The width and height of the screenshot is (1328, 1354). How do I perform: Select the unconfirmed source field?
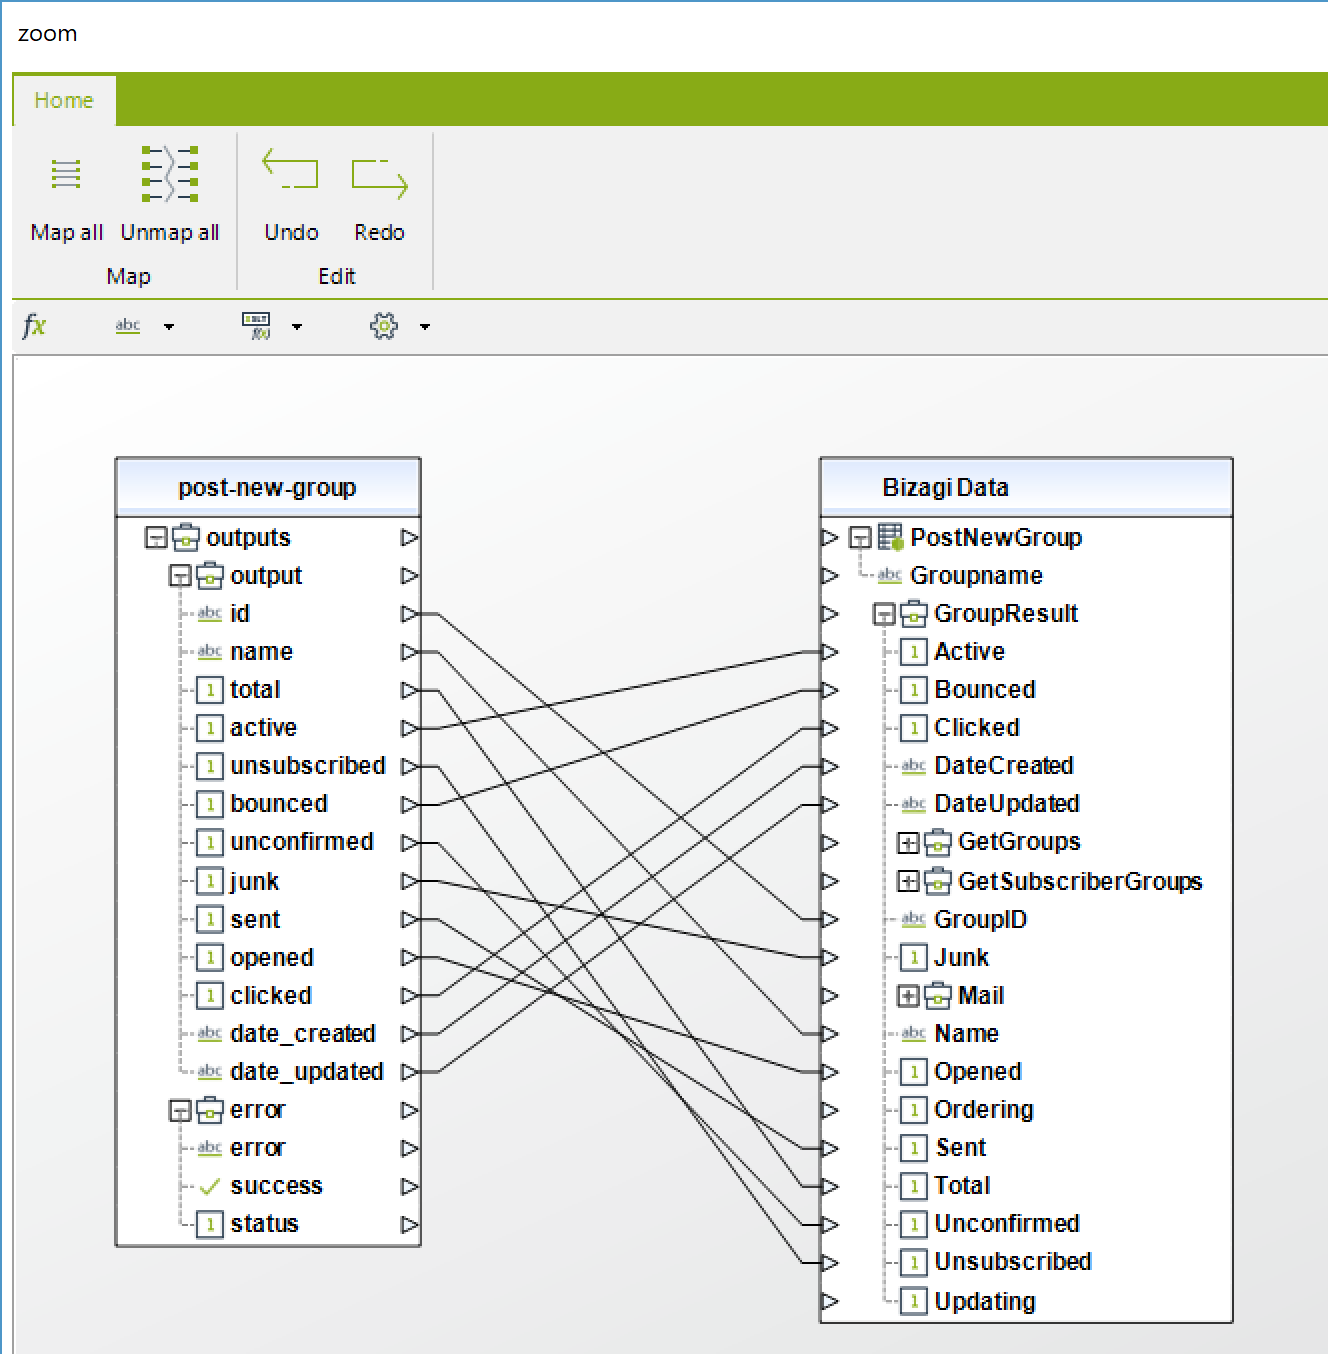click(302, 842)
